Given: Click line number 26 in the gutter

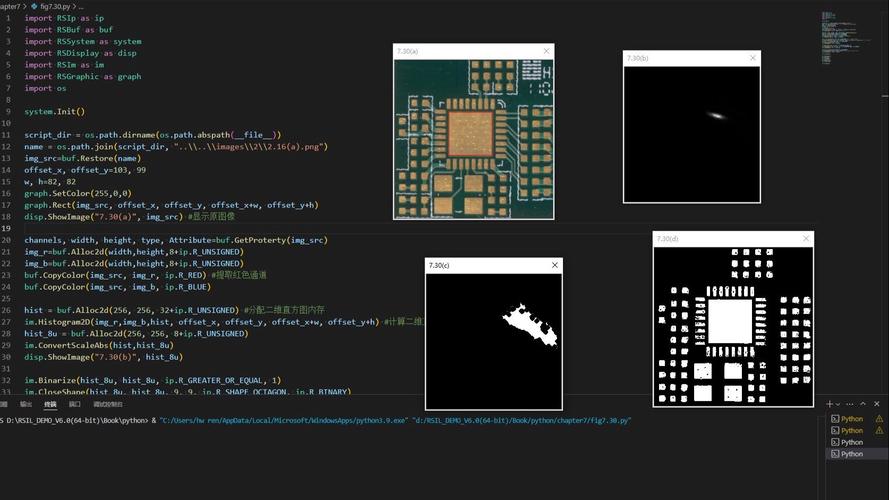Looking at the screenshot, I should pos(6,310).
